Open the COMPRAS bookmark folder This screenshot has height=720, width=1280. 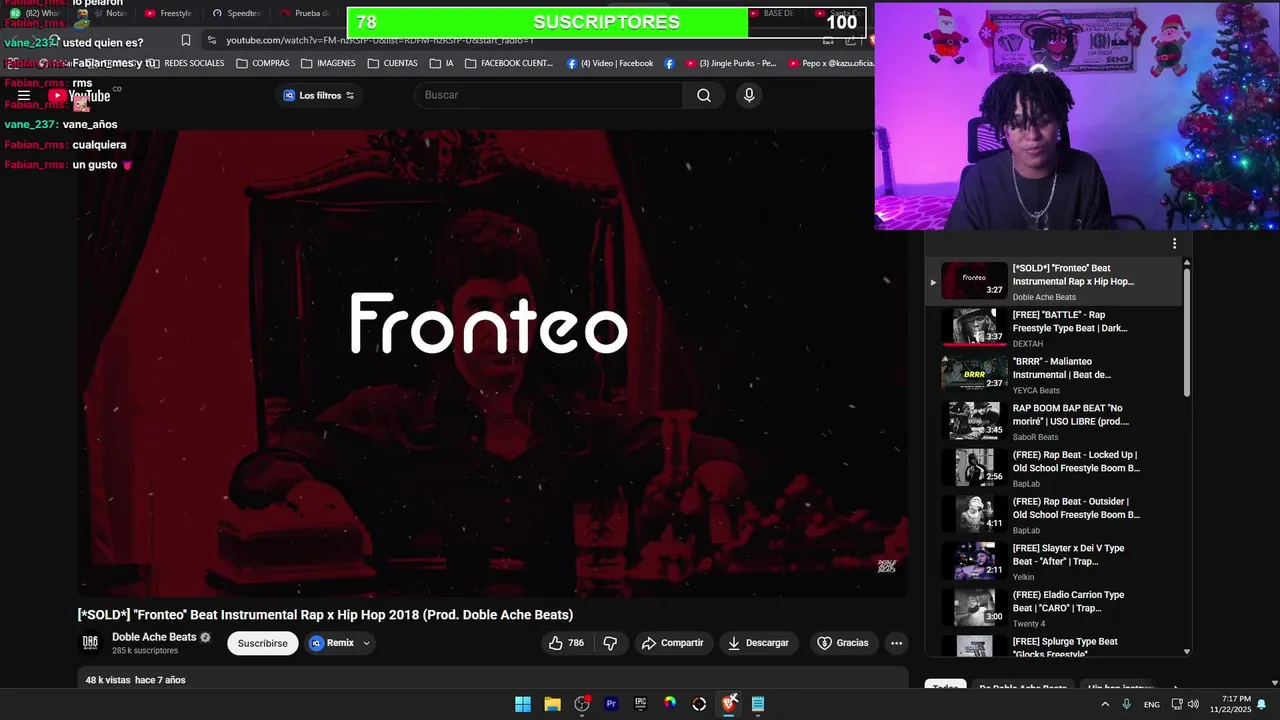[263, 63]
